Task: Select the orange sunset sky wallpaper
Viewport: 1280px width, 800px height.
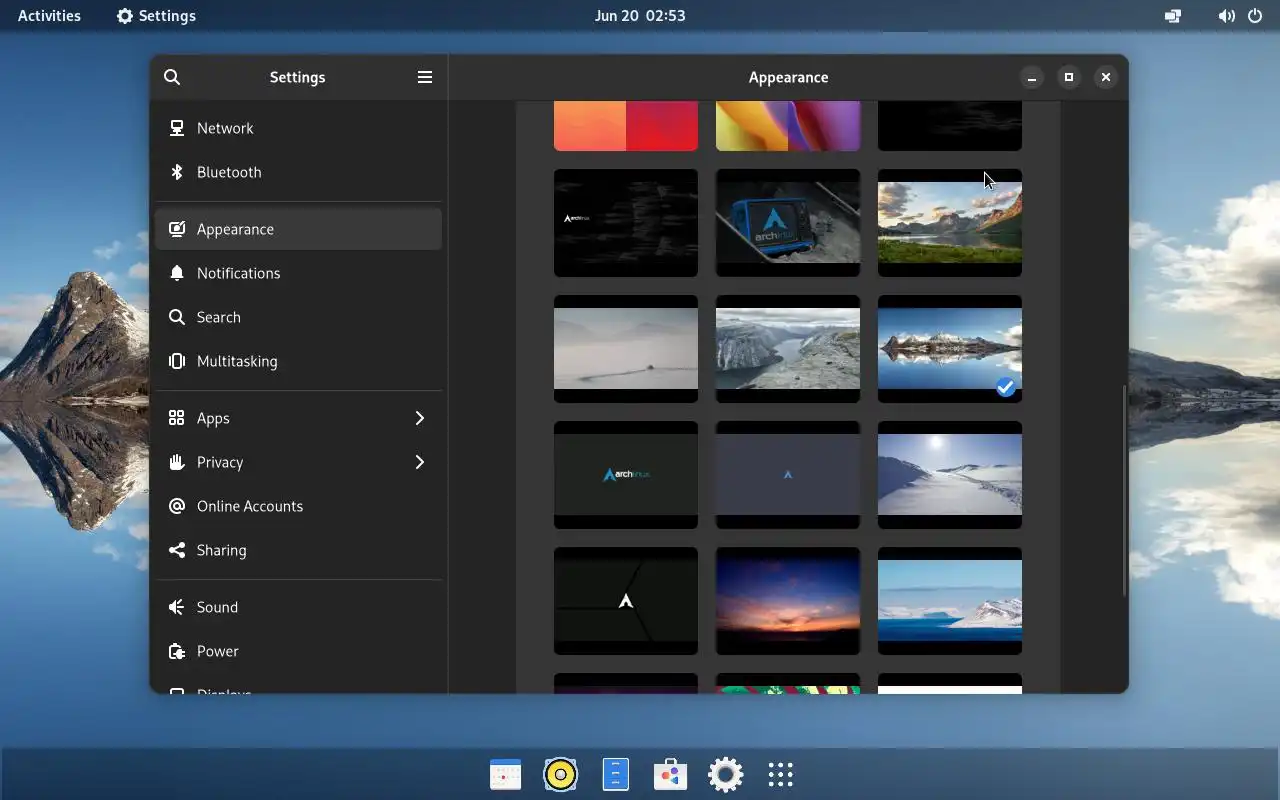Action: coord(788,601)
